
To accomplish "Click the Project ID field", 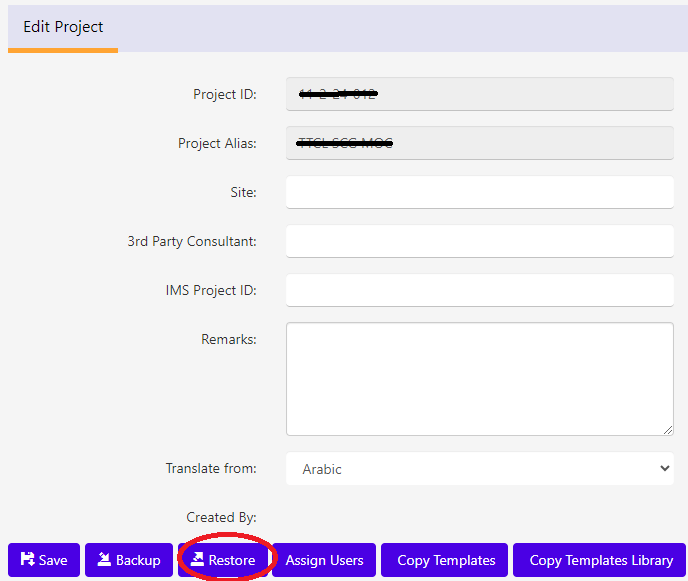I will coord(479,94).
